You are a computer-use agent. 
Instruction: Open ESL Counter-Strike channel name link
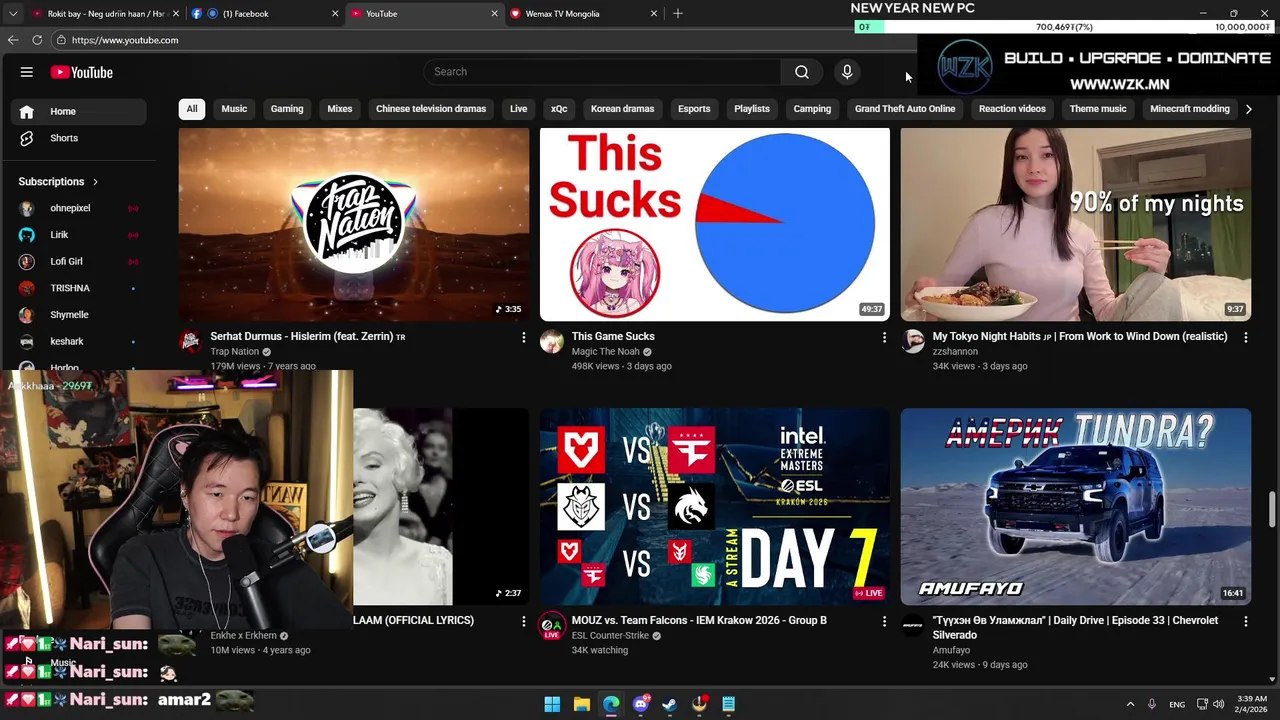click(610, 636)
